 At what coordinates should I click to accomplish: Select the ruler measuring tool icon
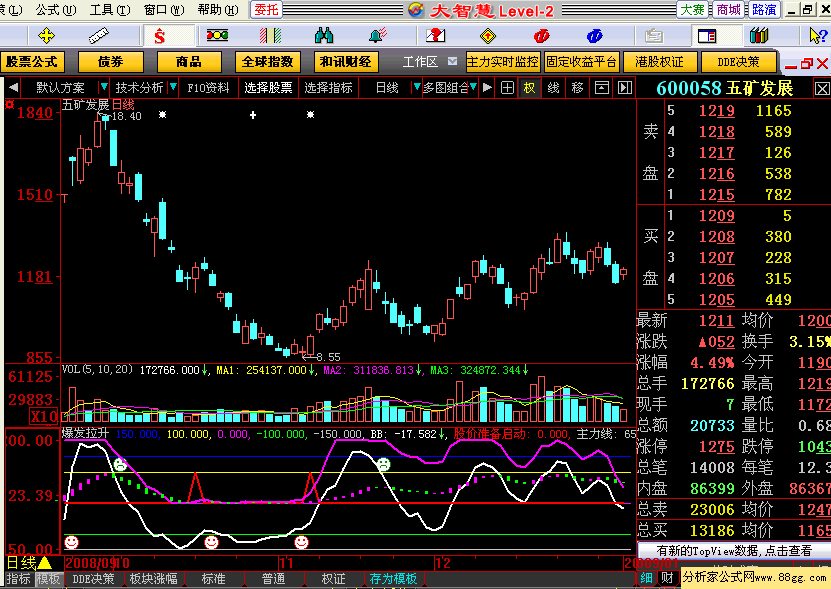pyautogui.click(x=99, y=36)
